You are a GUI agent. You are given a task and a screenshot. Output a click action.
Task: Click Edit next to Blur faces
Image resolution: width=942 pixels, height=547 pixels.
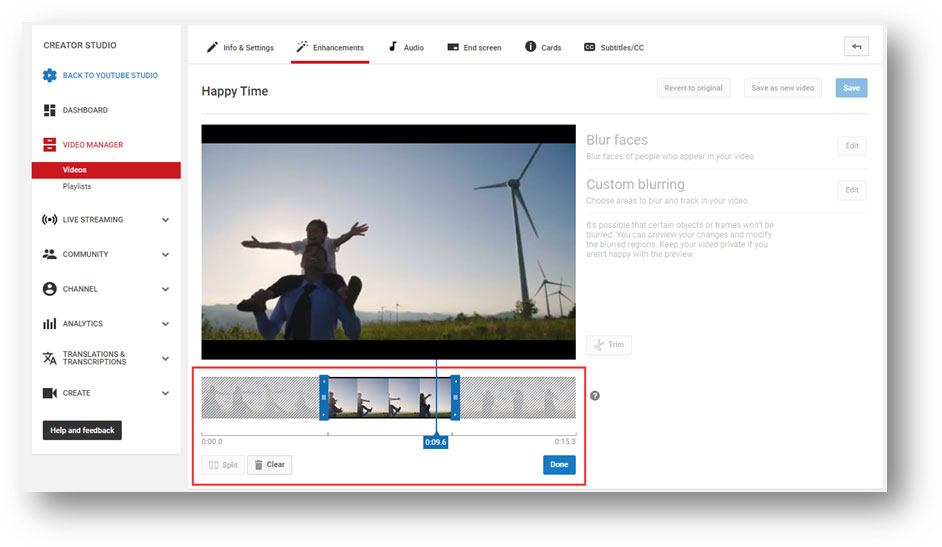coord(852,145)
